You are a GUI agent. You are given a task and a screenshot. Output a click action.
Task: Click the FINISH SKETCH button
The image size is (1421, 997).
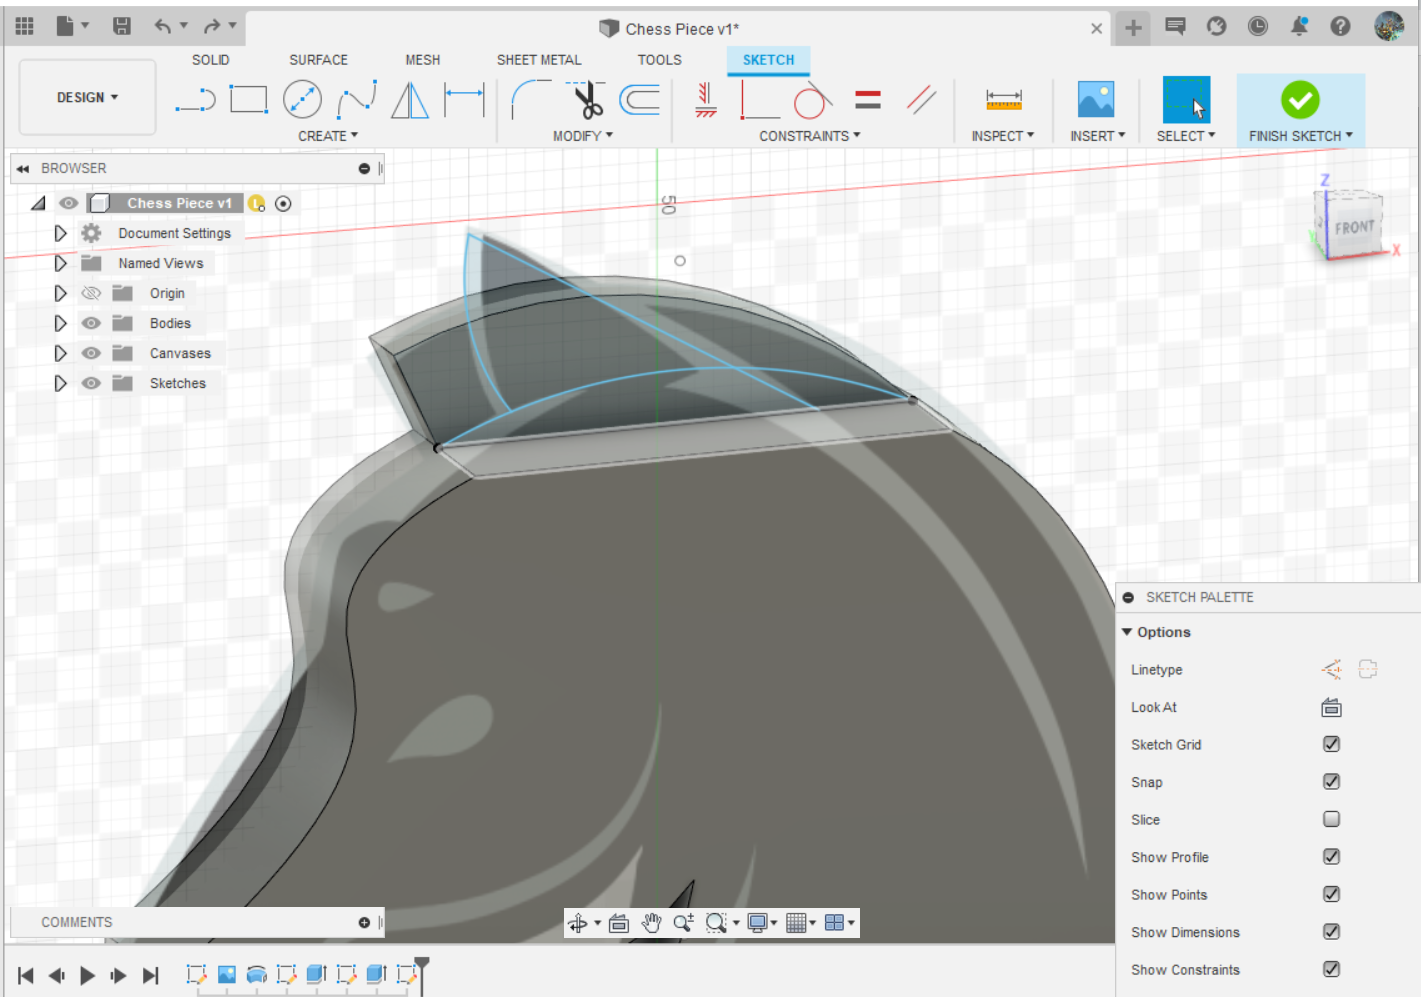[x=1300, y=111]
